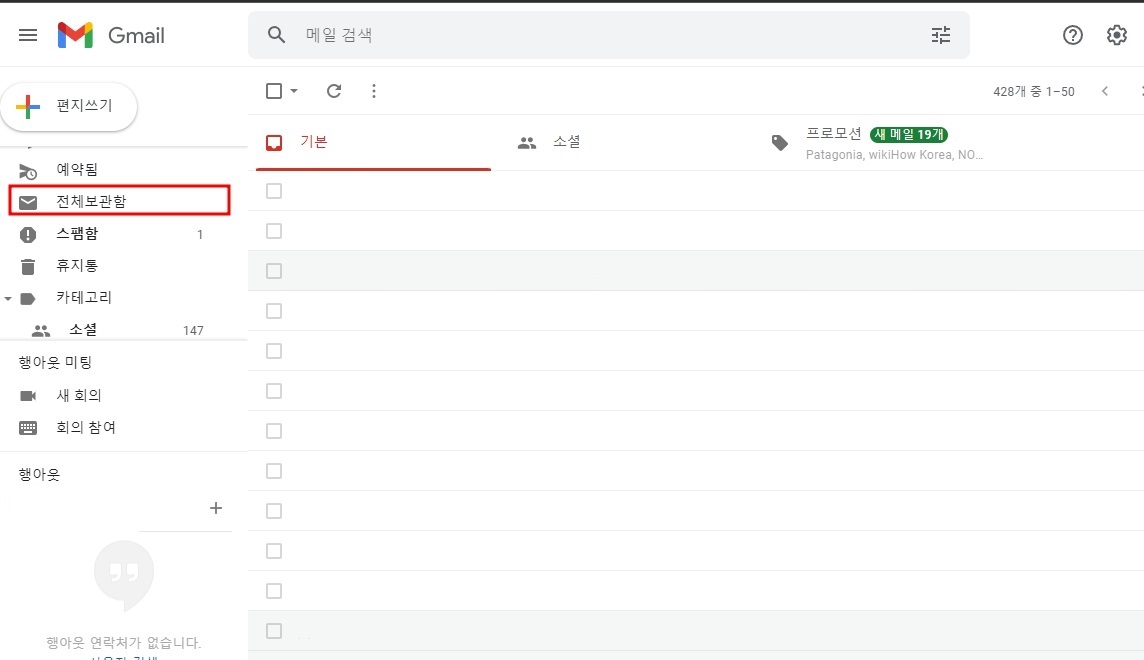
Task: Refresh the inbox mail list
Action: tap(334, 90)
